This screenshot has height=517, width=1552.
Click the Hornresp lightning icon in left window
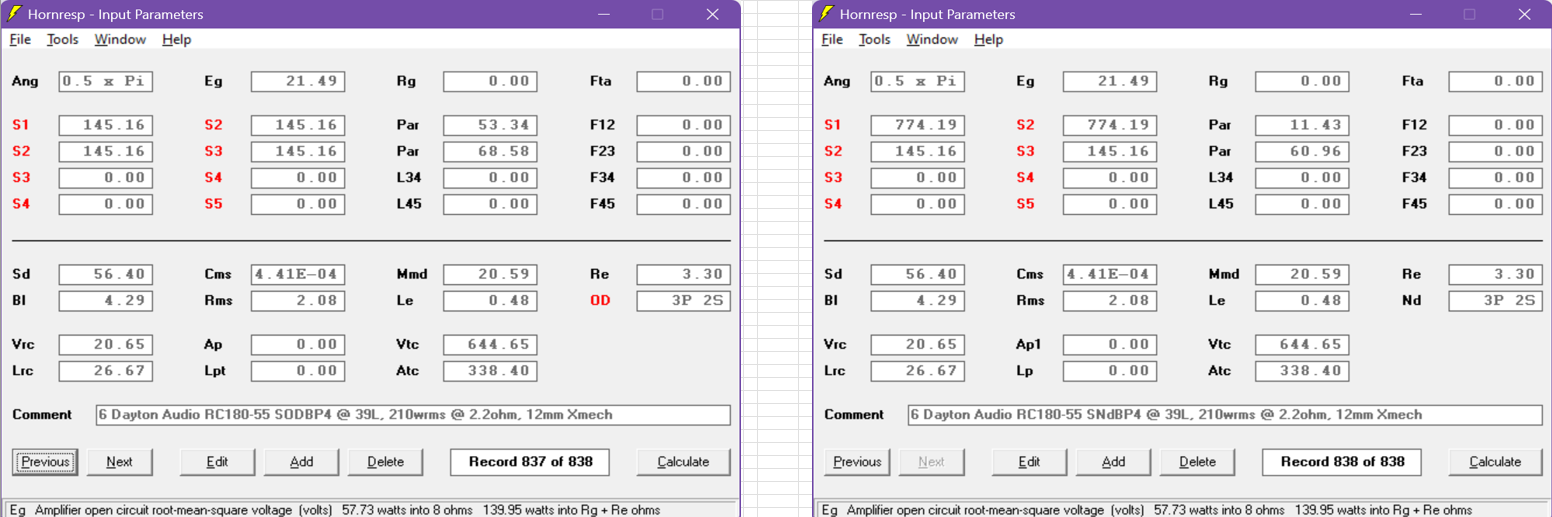(15, 14)
